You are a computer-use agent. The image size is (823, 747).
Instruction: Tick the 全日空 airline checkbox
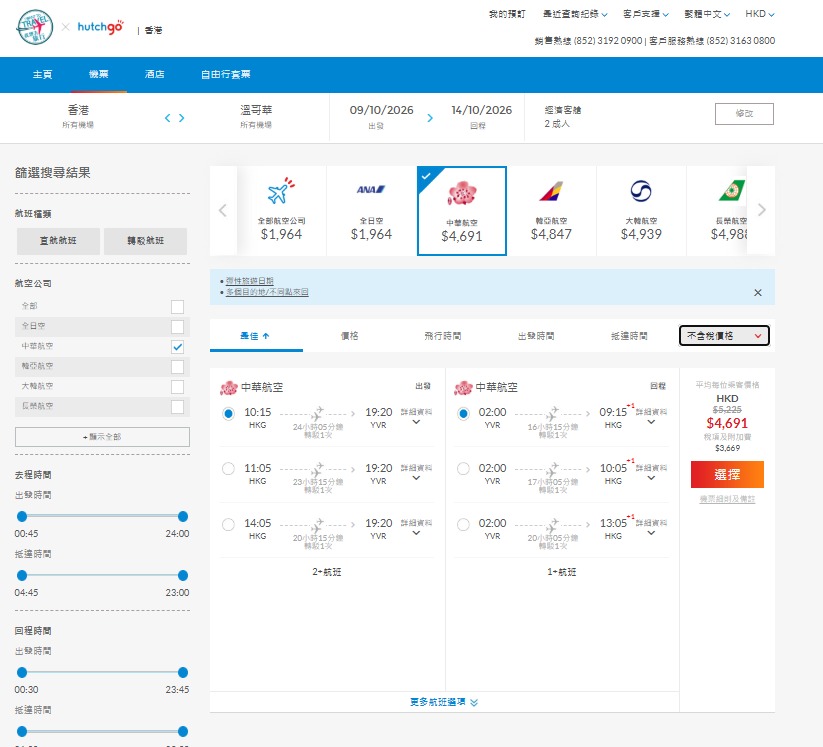[177, 327]
